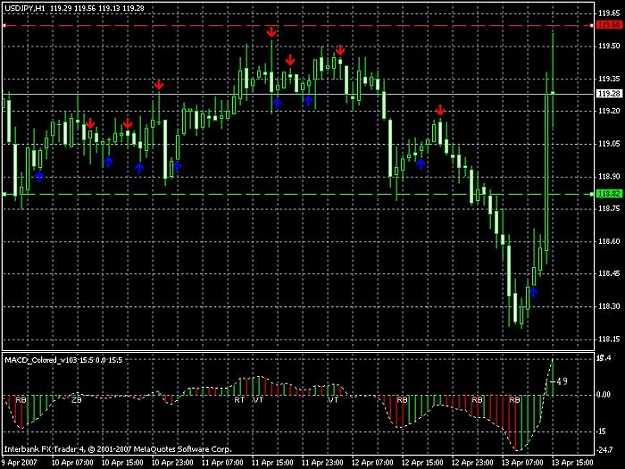Click the white horizontal current price line

(x=297, y=94)
